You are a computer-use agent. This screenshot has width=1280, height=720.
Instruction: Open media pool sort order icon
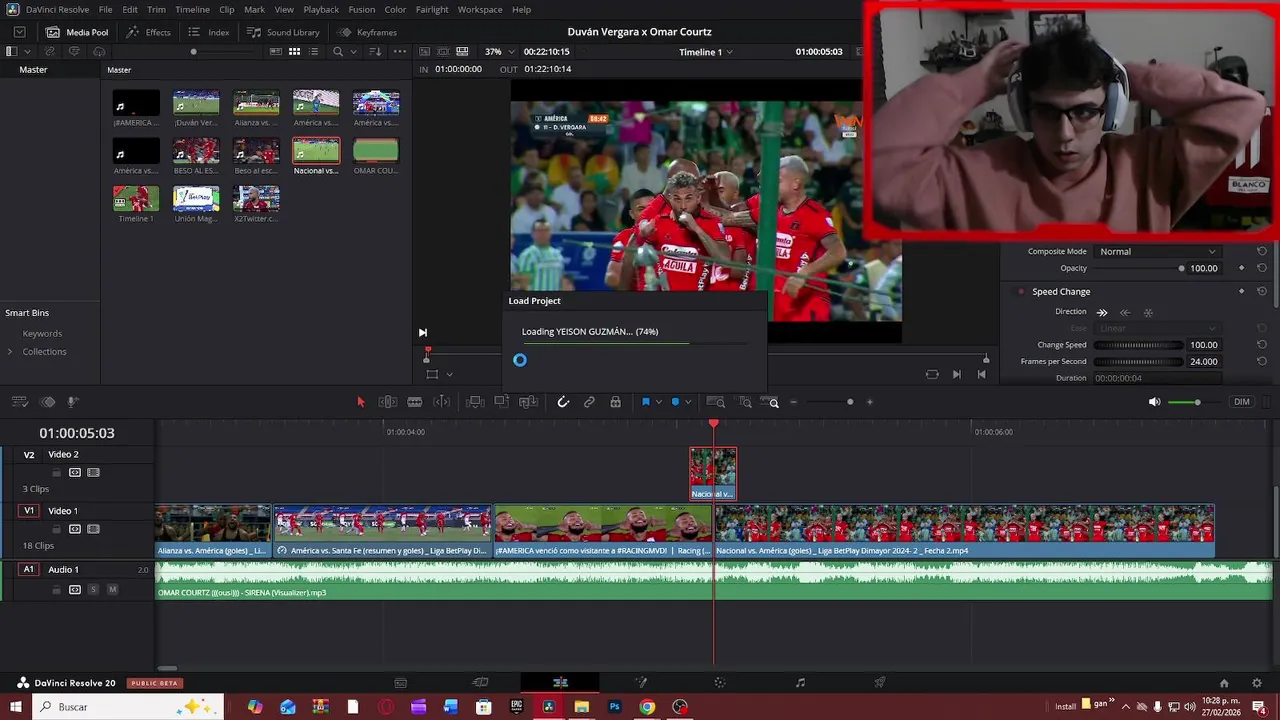[x=376, y=51]
